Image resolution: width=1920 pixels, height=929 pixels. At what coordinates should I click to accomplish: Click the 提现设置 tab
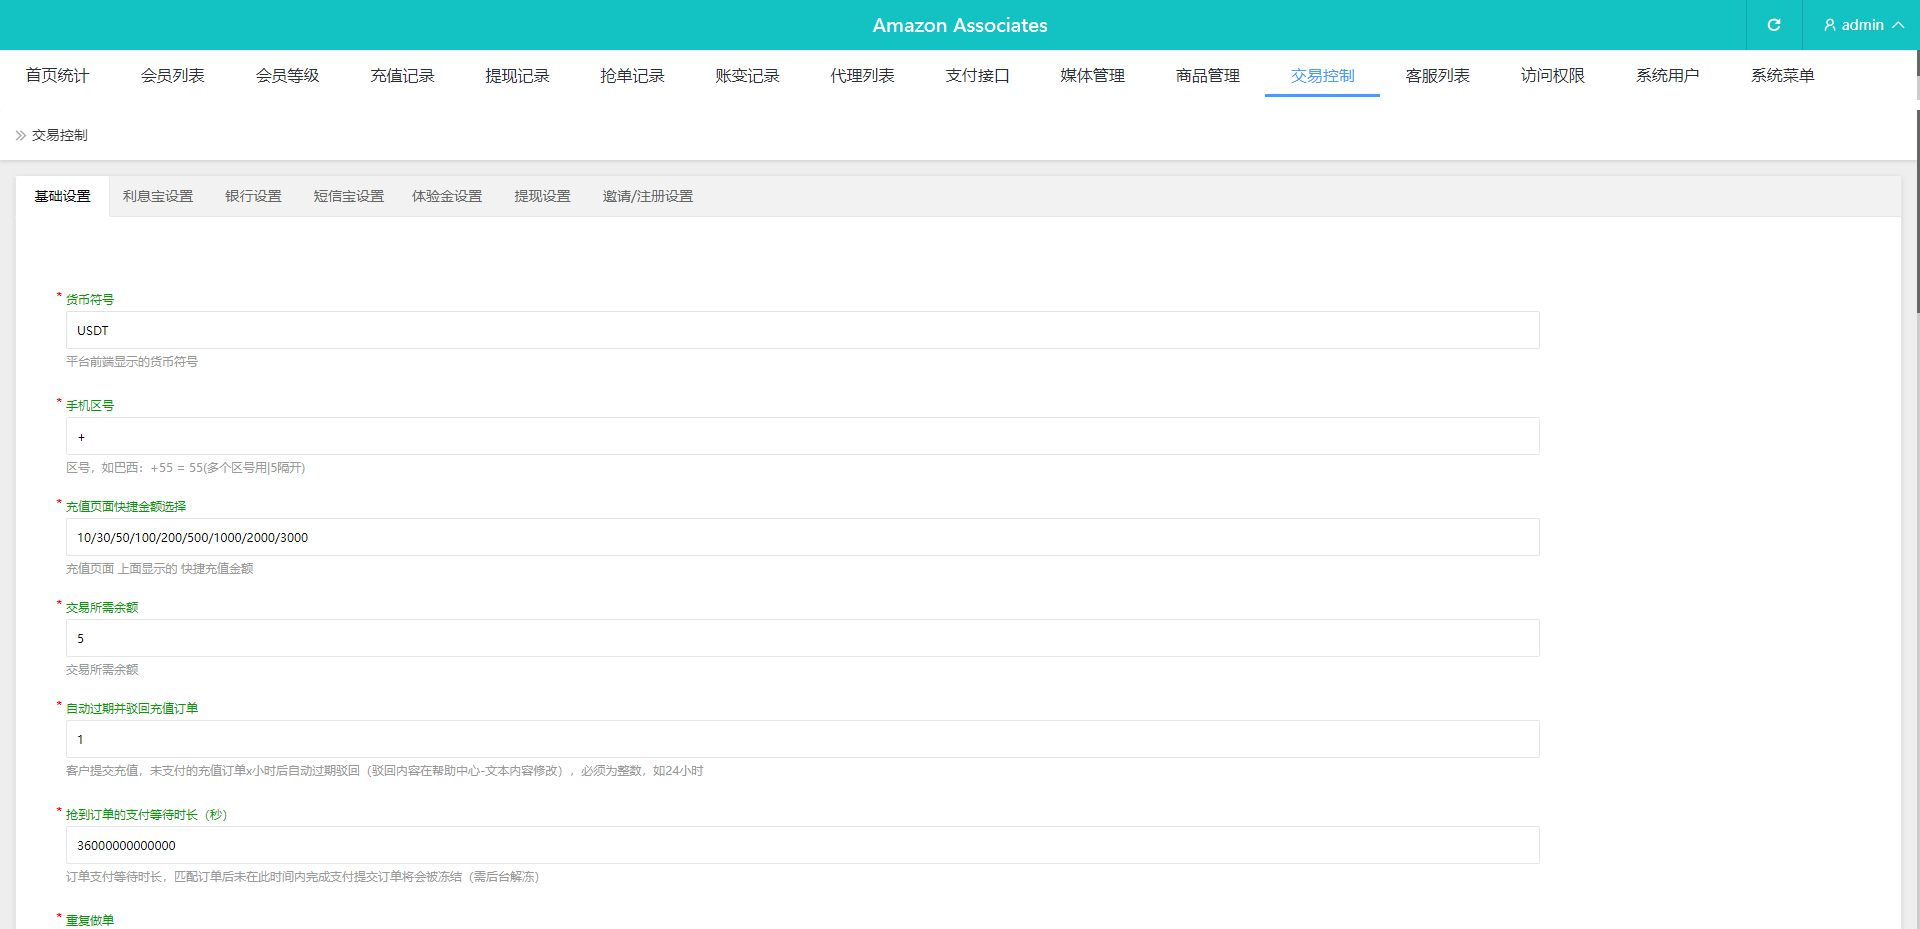click(x=542, y=196)
